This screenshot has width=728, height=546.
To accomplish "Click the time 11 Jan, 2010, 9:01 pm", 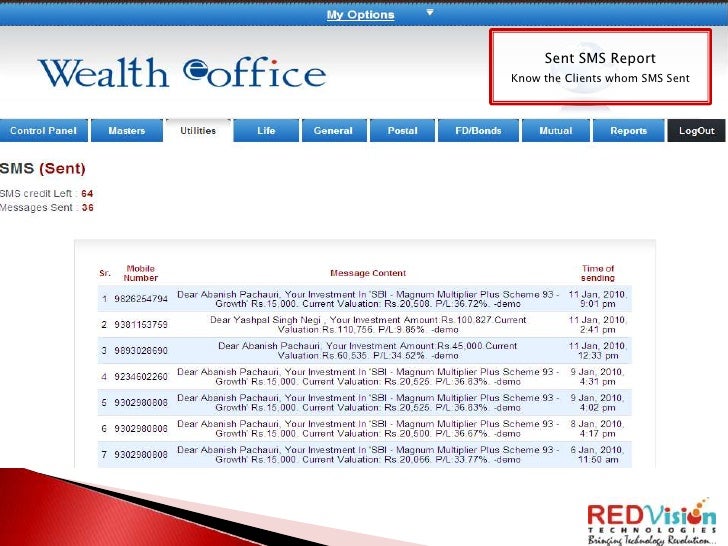I will 598,299.
